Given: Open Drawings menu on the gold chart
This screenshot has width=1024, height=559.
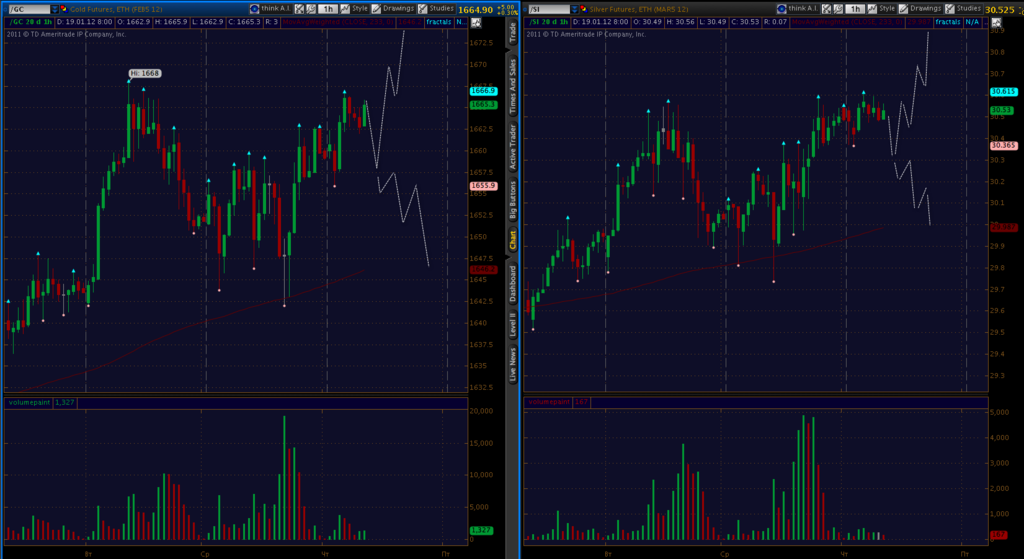Looking at the screenshot, I should (393, 9).
